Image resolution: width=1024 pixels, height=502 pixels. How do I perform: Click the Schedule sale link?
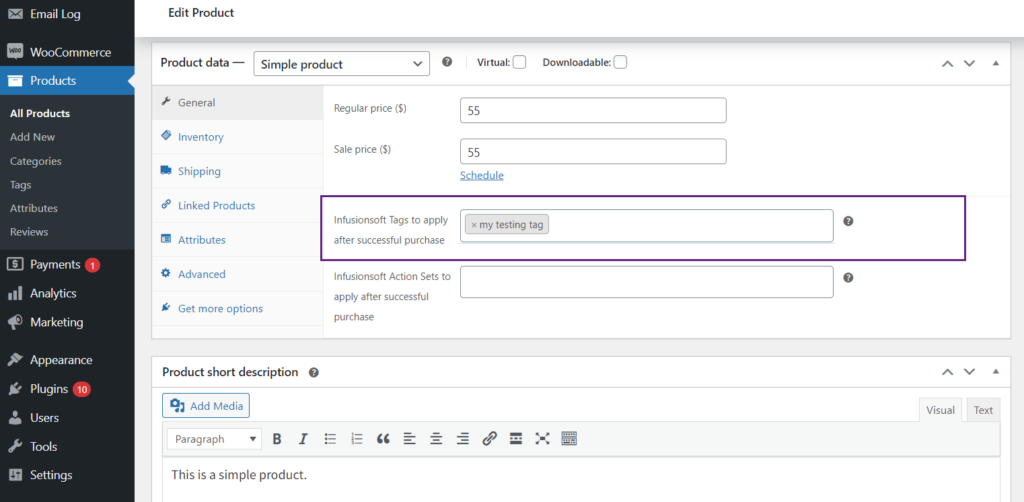tap(482, 176)
